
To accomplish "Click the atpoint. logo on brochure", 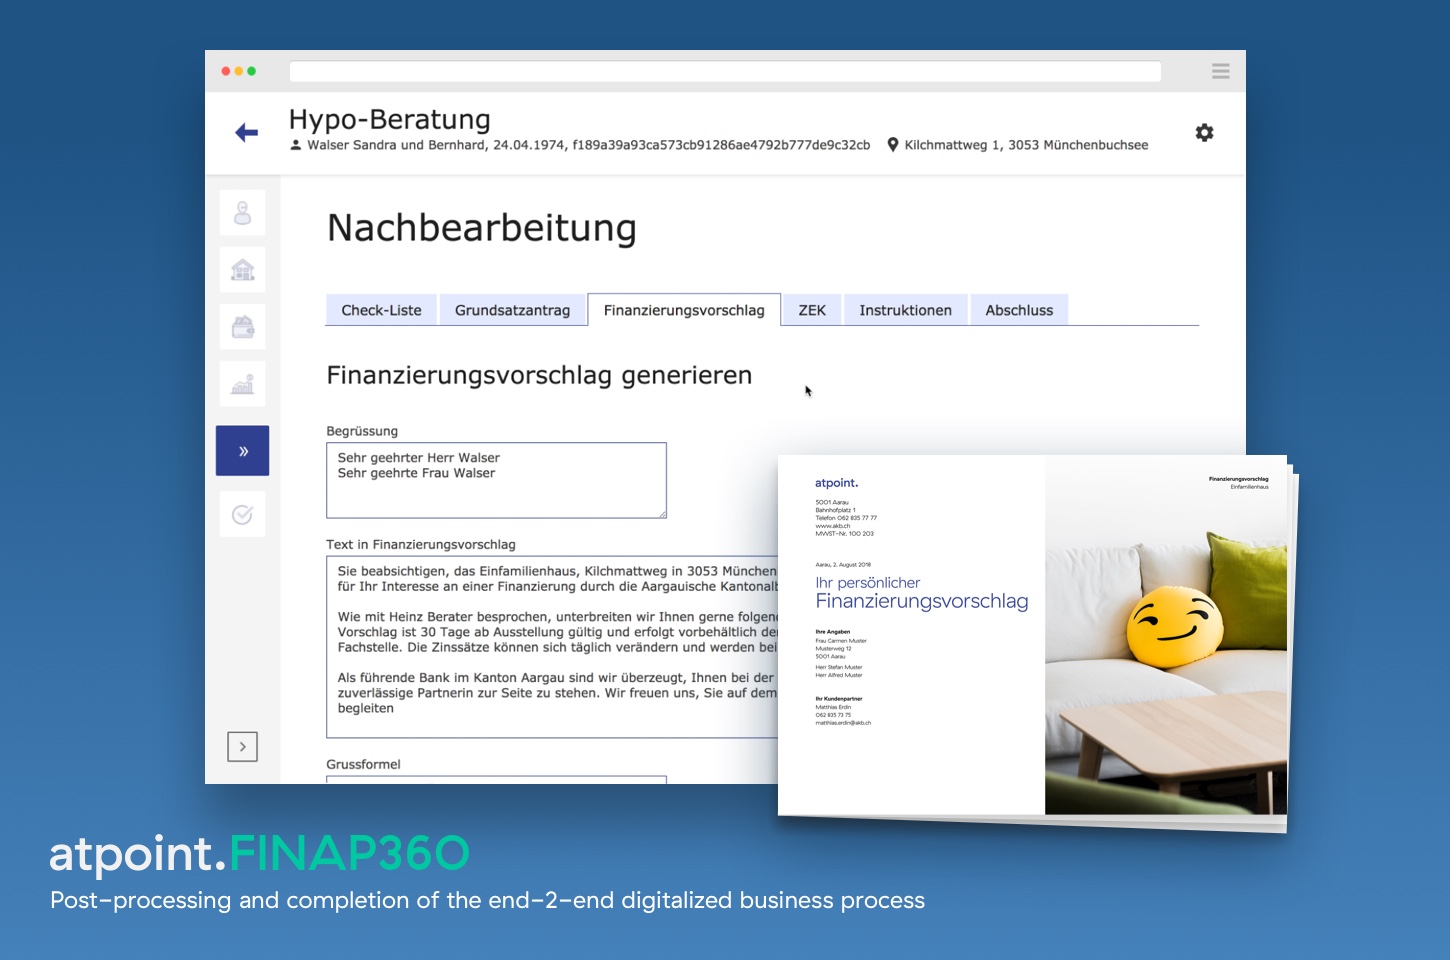I will pos(837,483).
